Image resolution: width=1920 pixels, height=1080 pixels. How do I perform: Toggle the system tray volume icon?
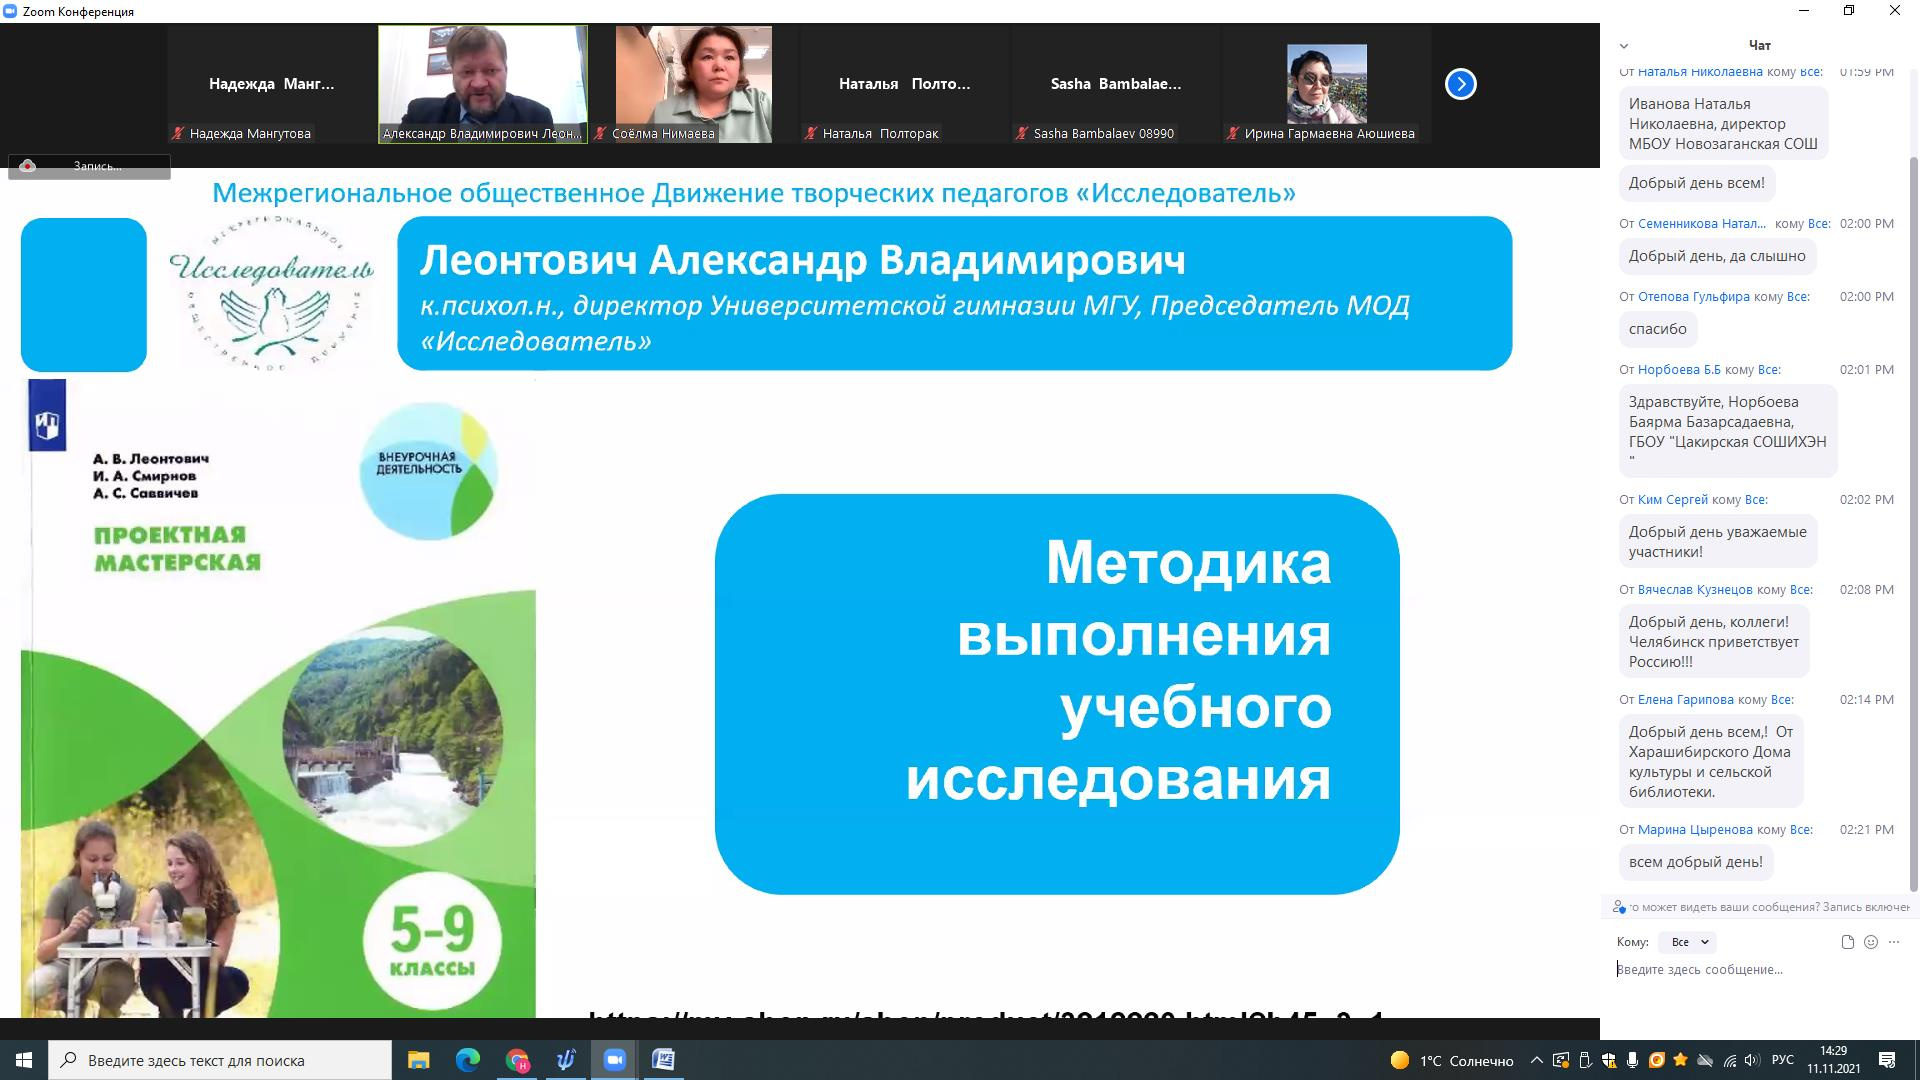pyautogui.click(x=1751, y=1060)
